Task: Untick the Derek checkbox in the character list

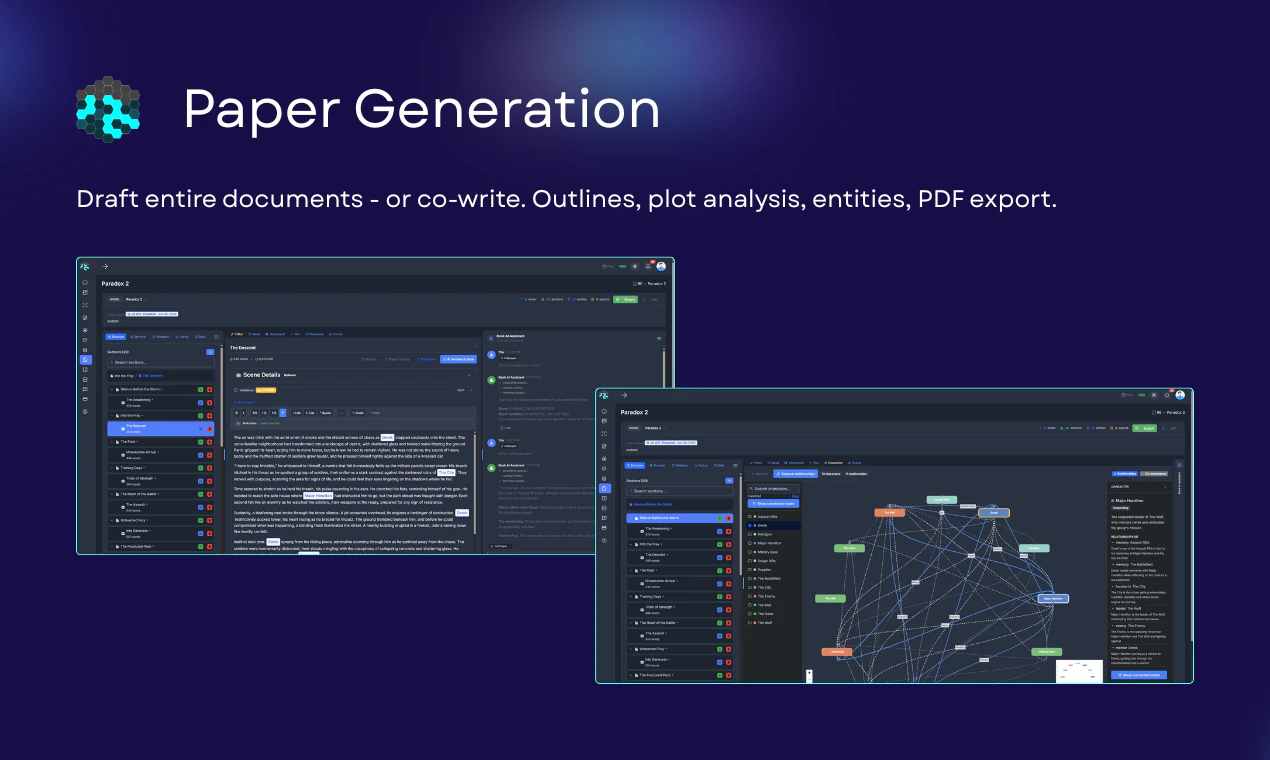Action: coord(750,526)
